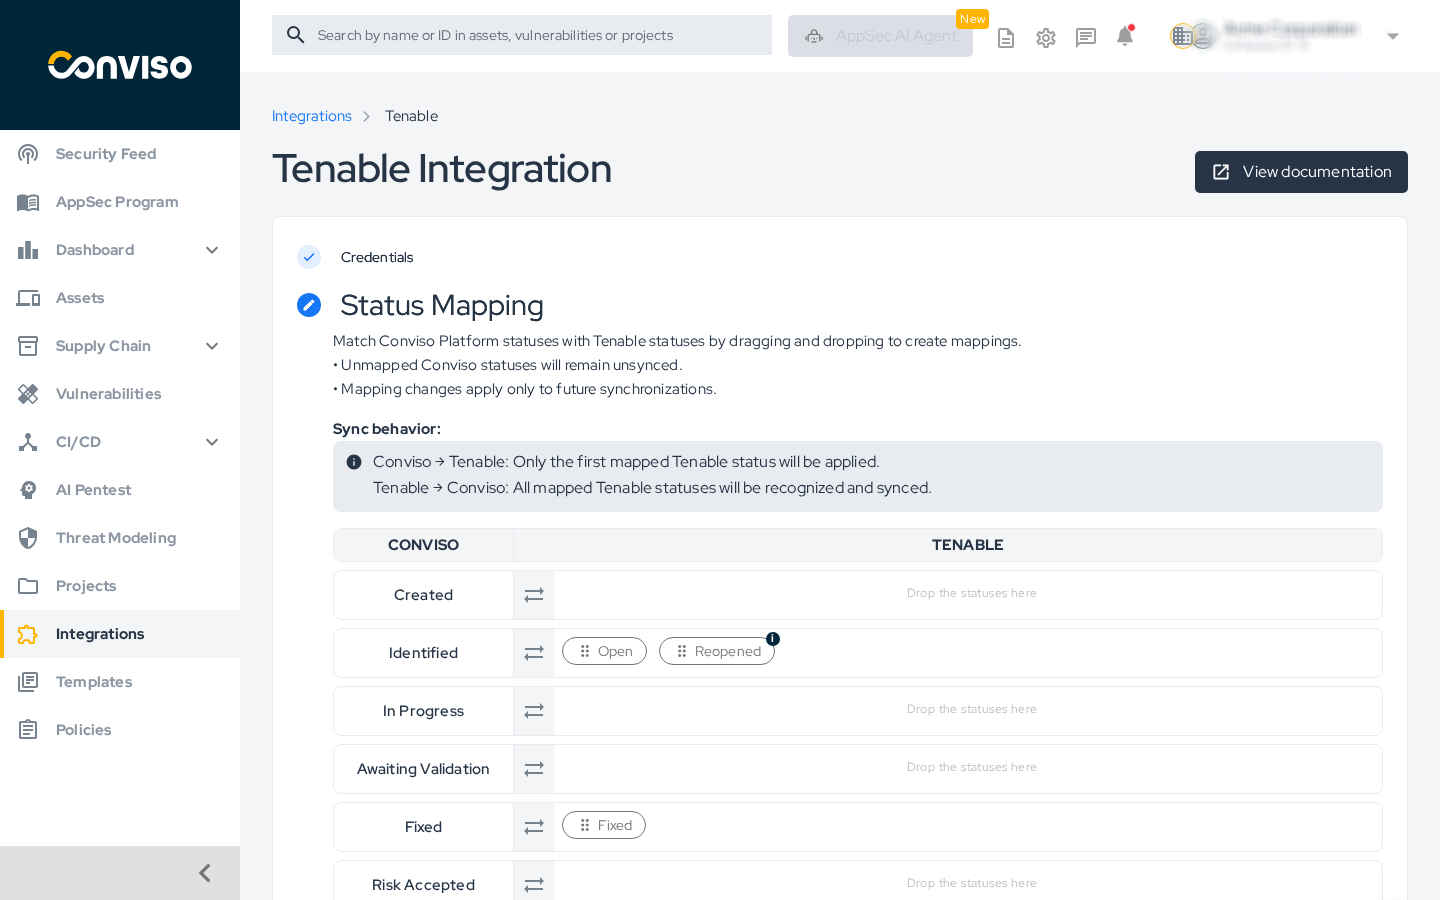The height and width of the screenshot is (900, 1440).
Task: Open Assets in sidebar
Action: click(120, 298)
